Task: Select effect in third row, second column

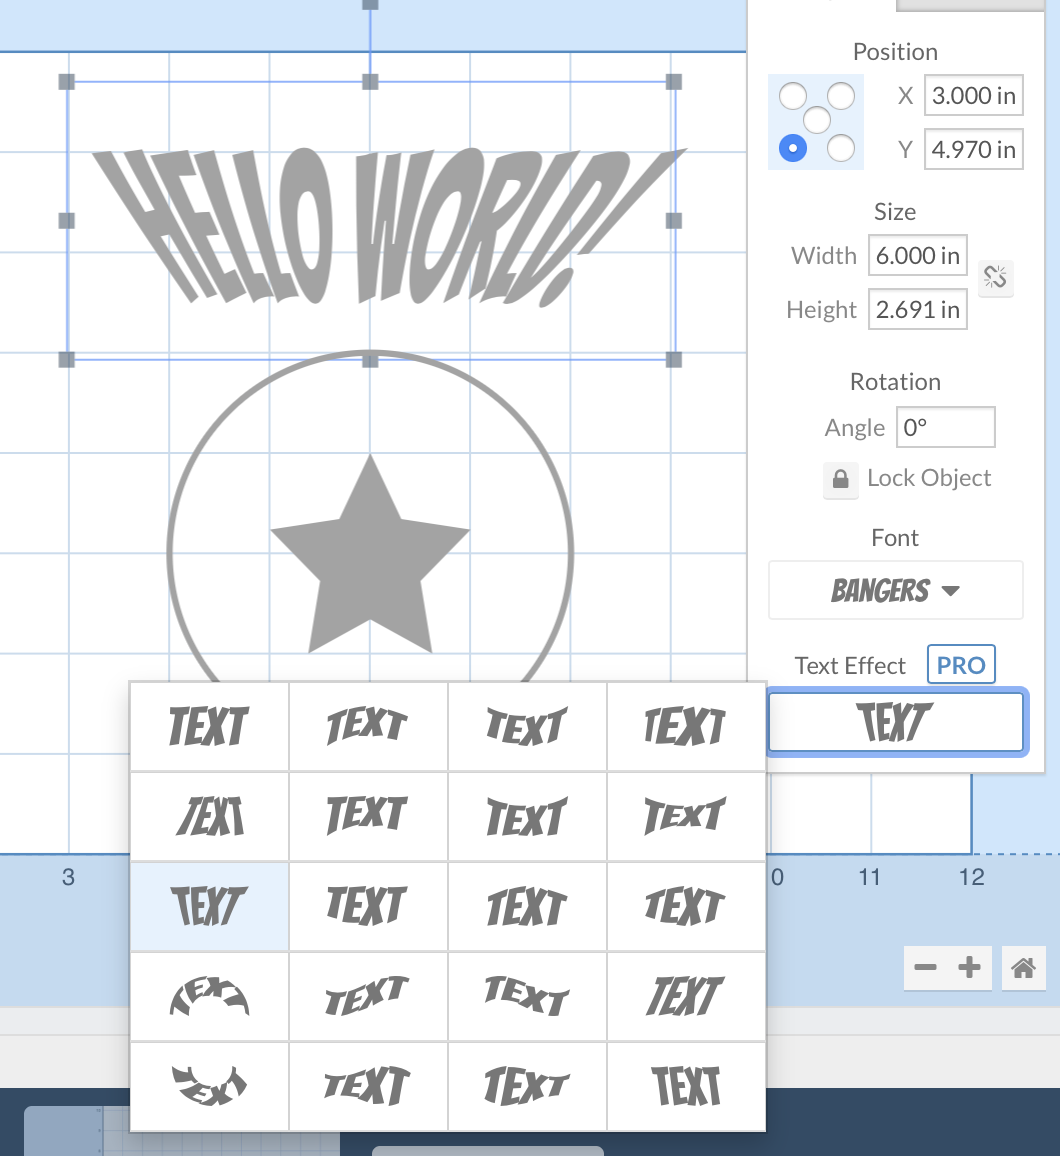Action: point(368,907)
